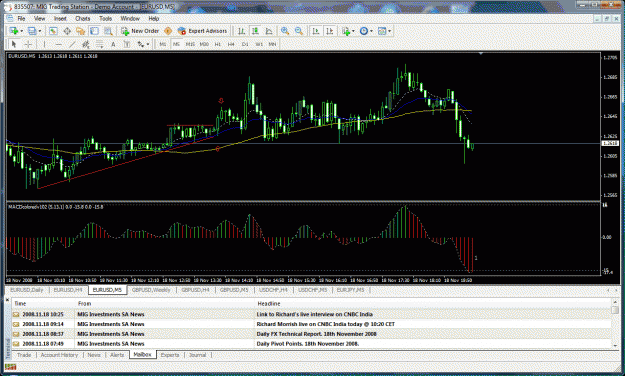Screen dimensions: 625x376
Task: Open the Arrows symbols tool
Action: [141, 44]
